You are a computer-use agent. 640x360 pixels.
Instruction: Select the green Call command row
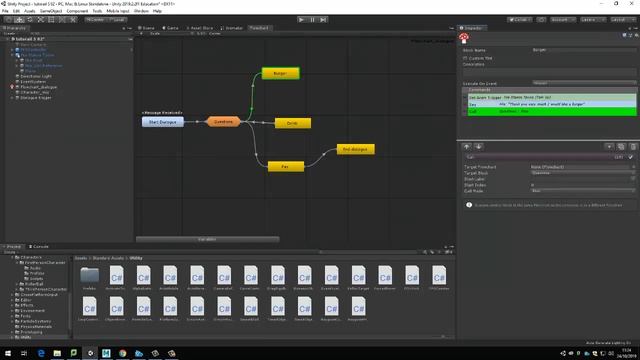[551, 111]
